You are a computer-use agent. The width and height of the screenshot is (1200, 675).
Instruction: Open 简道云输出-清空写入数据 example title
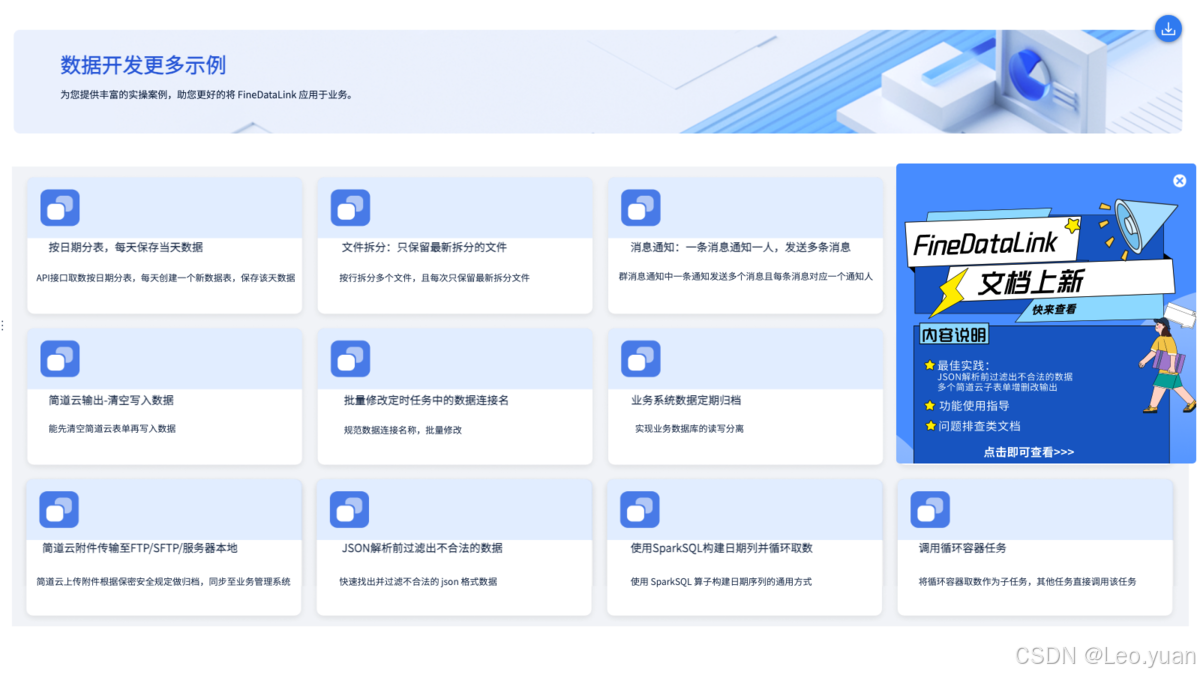(x=111, y=400)
